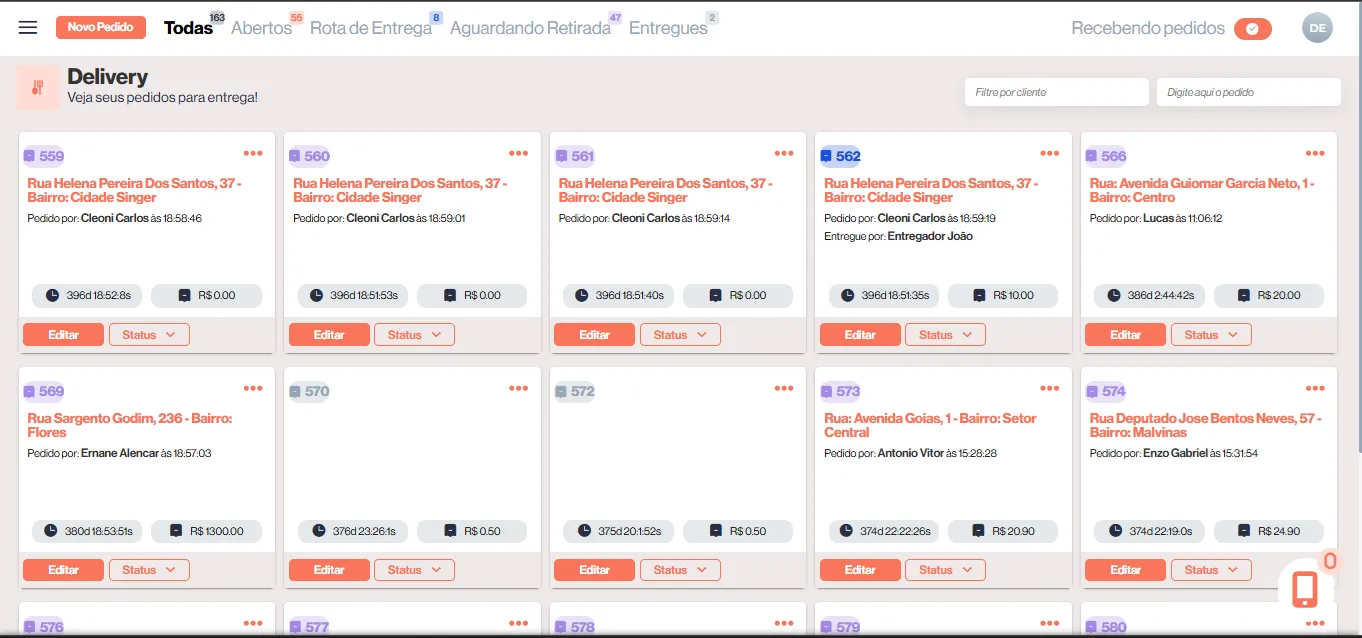Image resolution: width=1362 pixels, height=638 pixels.
Task: Click the clock timer 386d 2:44:42s
Action: coord(1150,296)
